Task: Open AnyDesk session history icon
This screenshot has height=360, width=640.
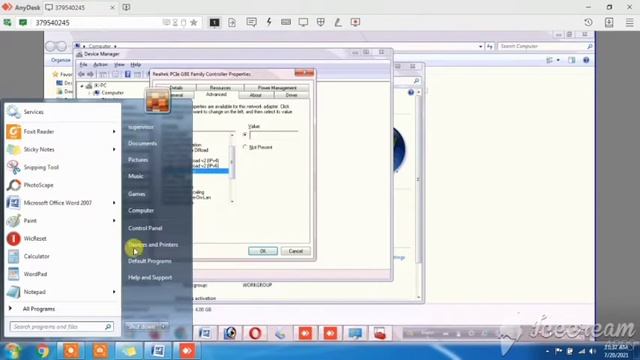Action: coord(588,22)
